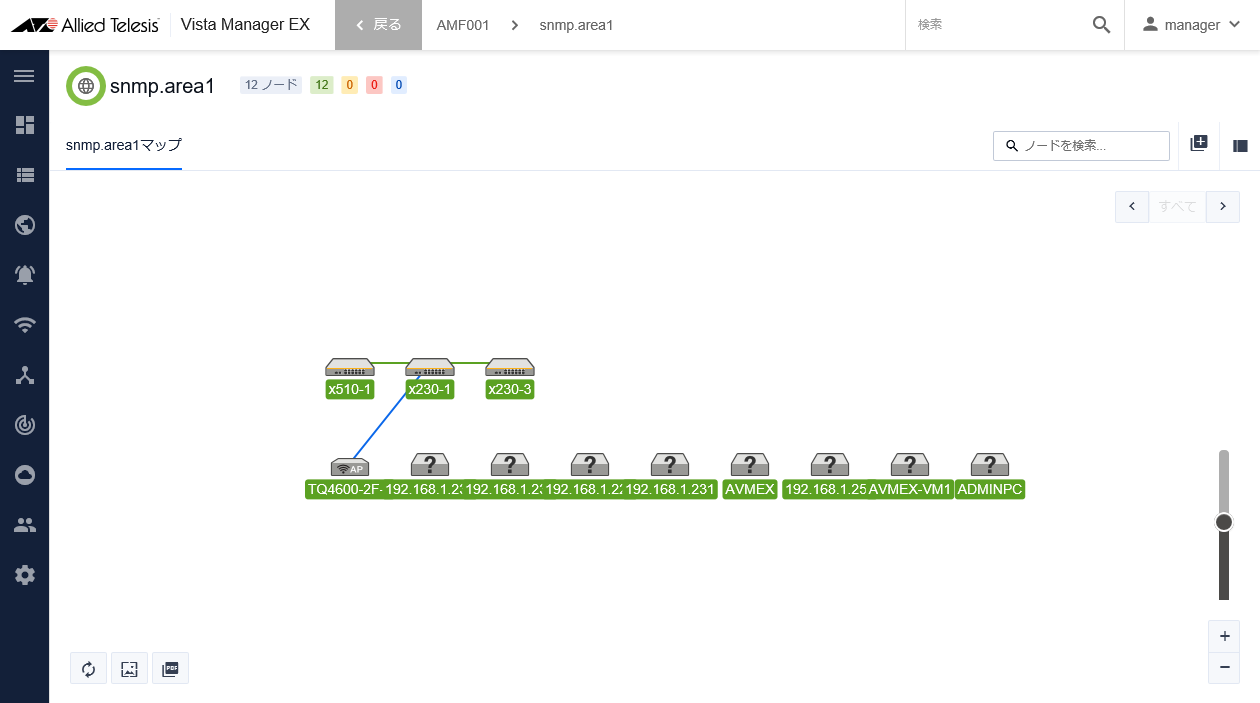This screenshot has height=703, width=1260.
Task: Select the AVMEX unknown device node
Action: [750, 477]
